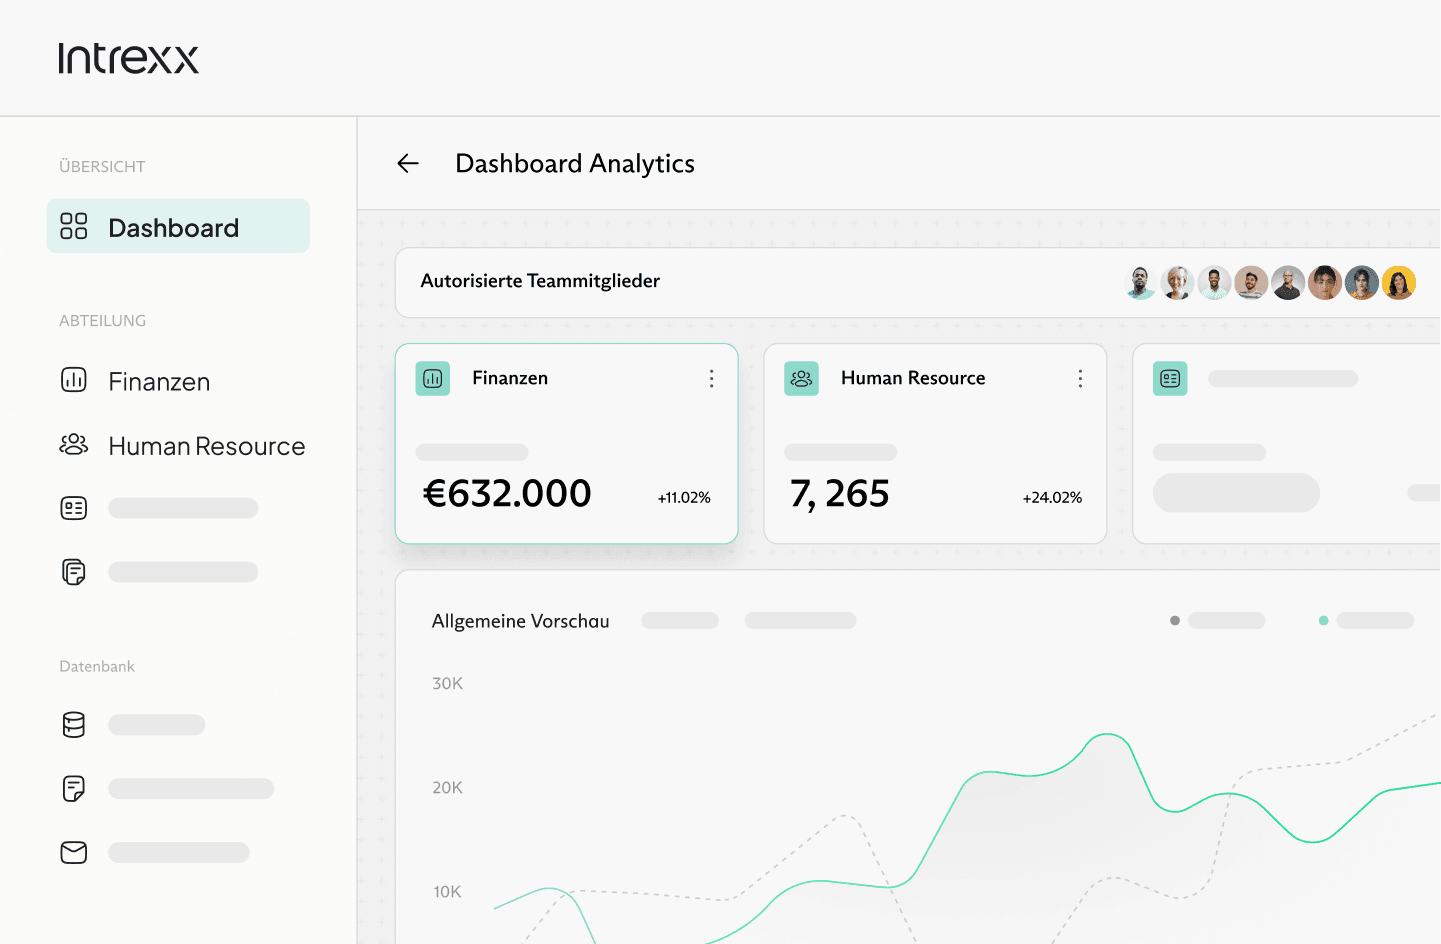Viewport: 1441px width, 944px height.
Task: Click the first team member avatar
Action: tap(1140, 283)
